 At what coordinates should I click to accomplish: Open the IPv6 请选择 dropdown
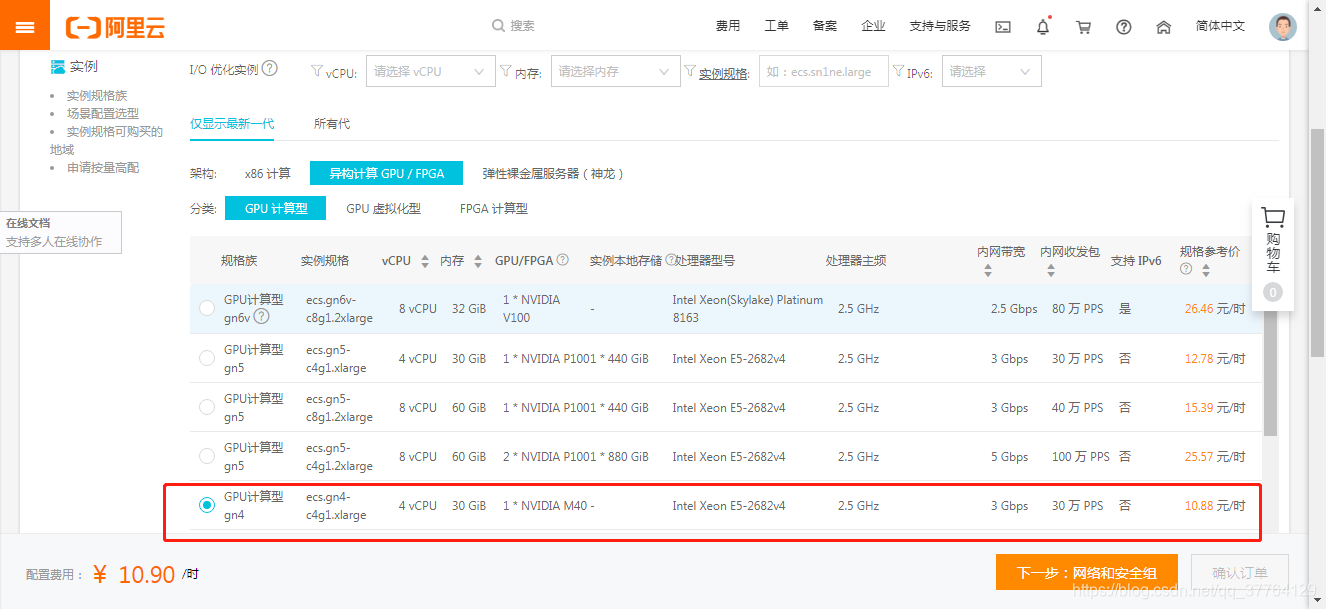991,71
